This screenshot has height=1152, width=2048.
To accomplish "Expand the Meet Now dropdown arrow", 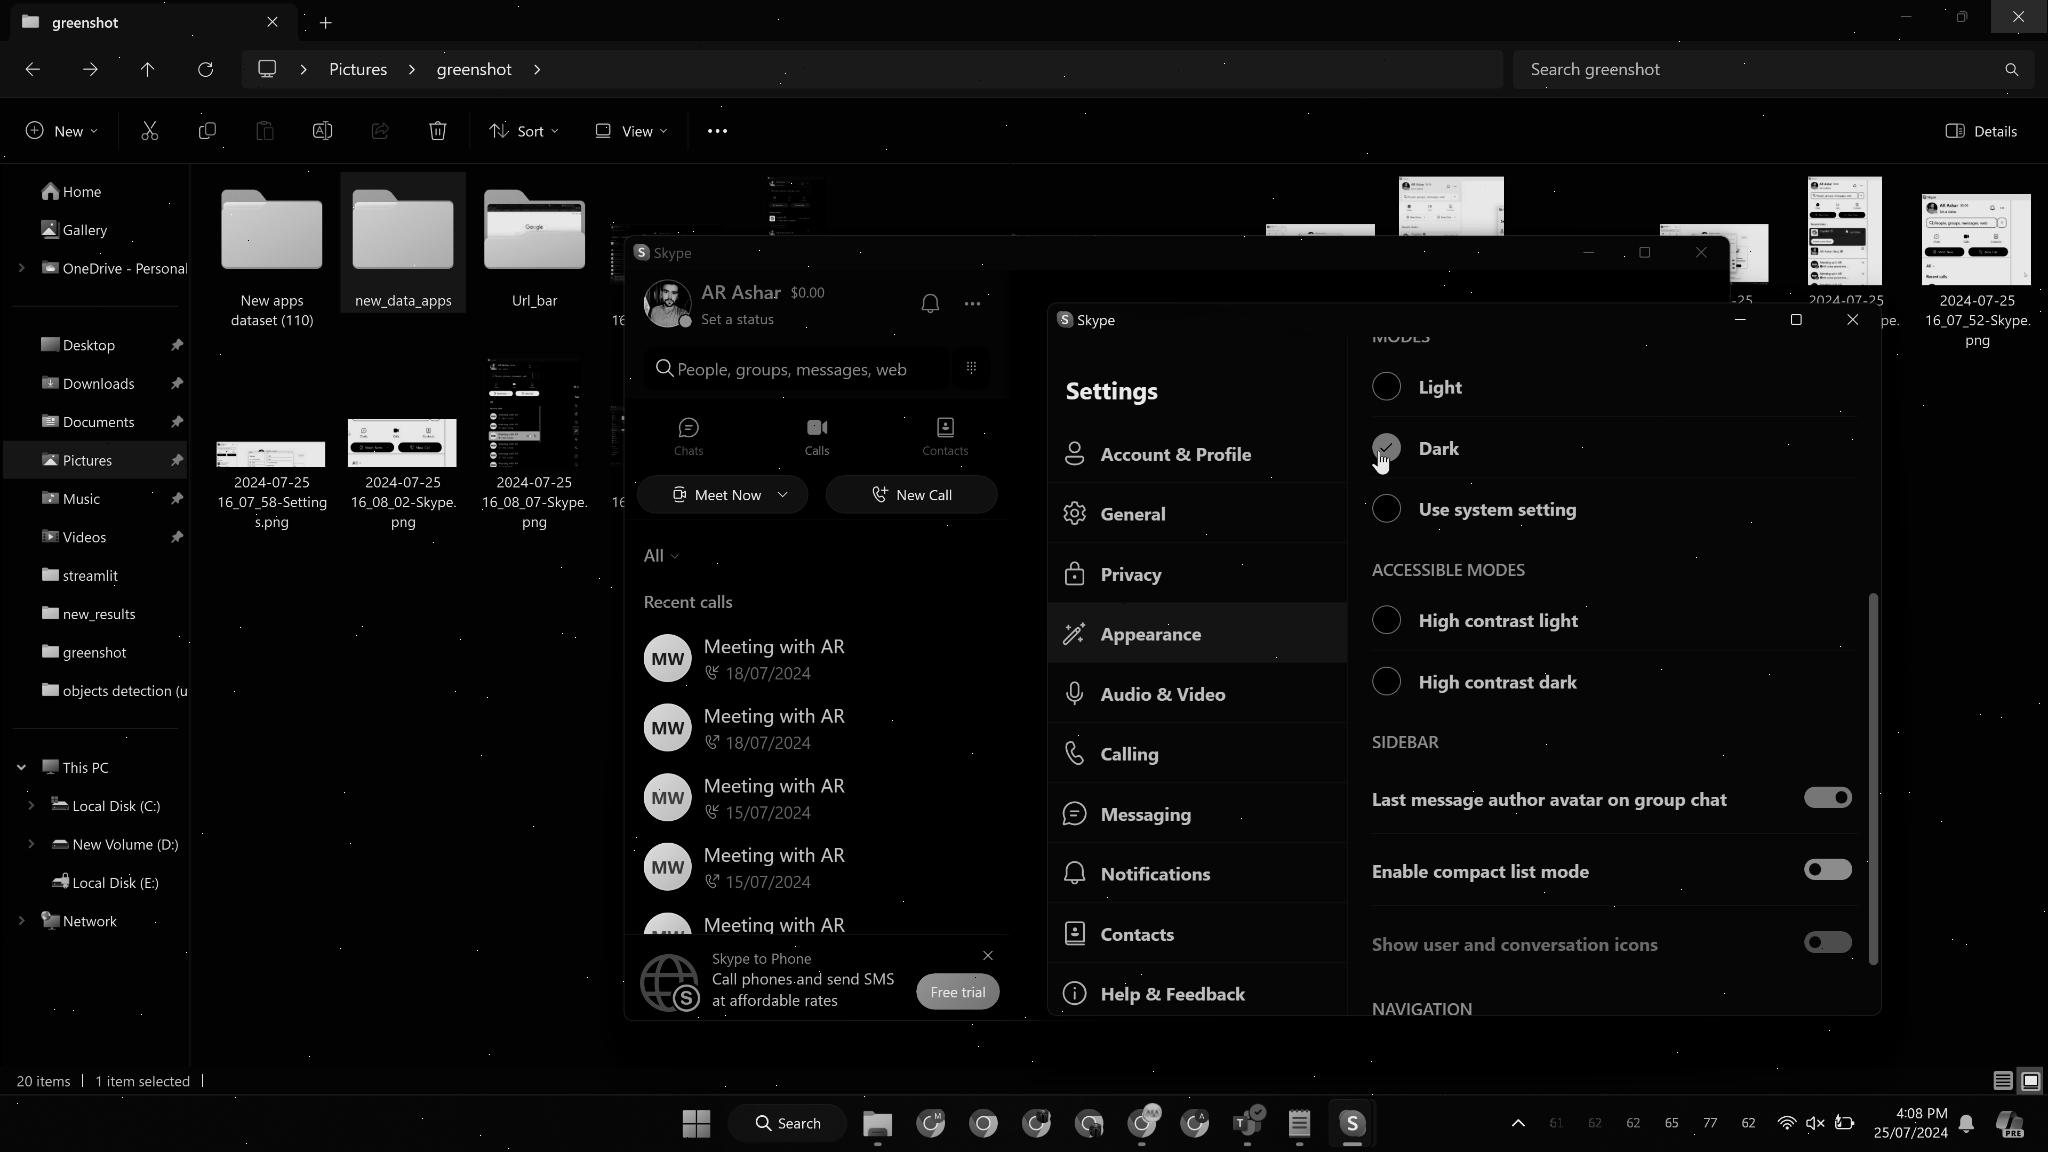I will click(x=783, y=495).
